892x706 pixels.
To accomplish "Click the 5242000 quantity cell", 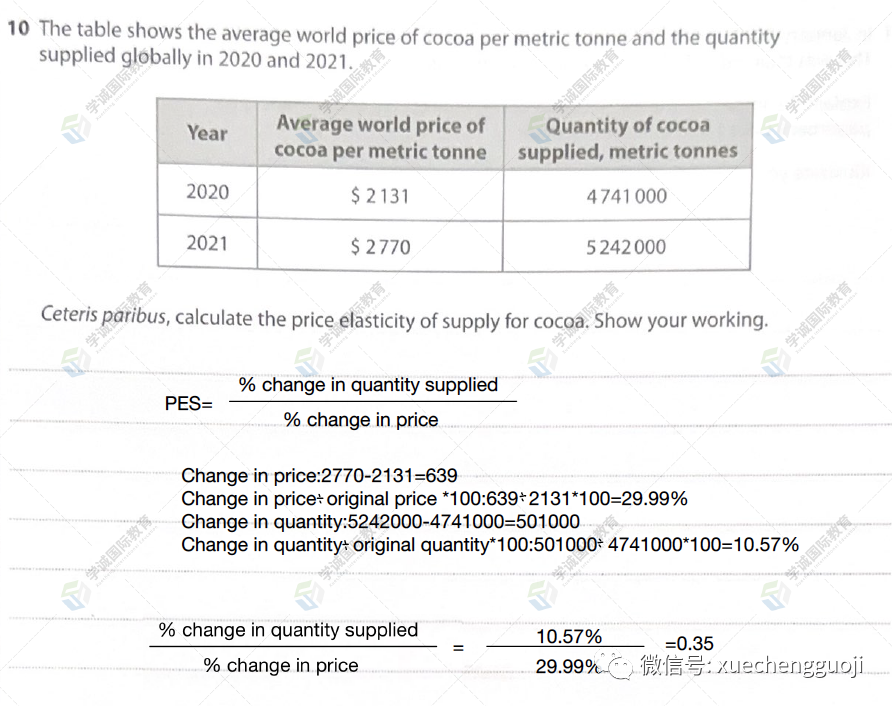I will tap(626, 246).
